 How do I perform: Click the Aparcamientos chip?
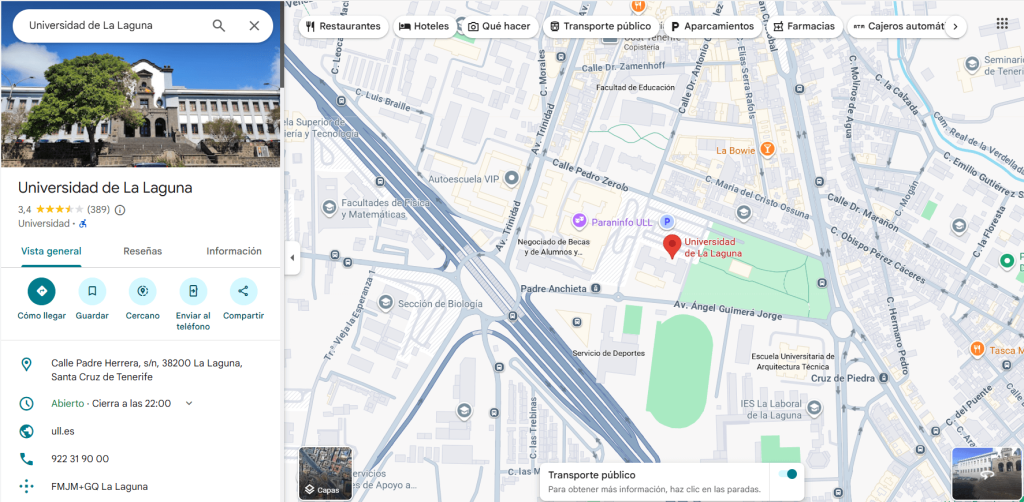point(712,27)
